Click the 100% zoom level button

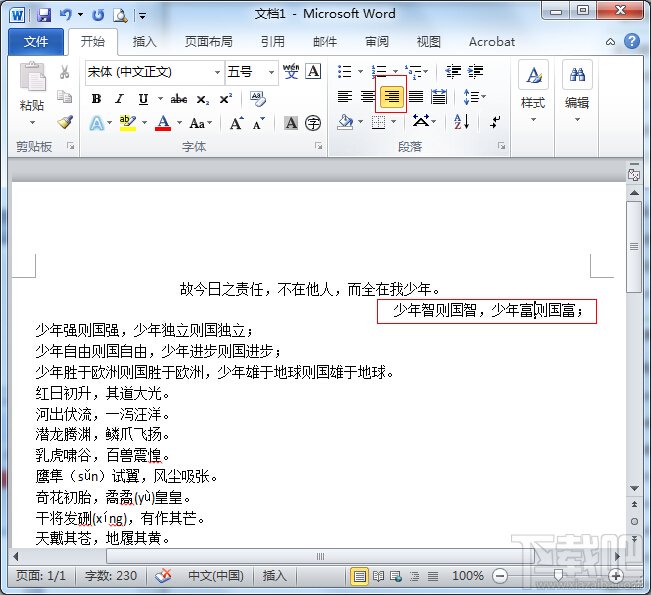tap(467, 576)
